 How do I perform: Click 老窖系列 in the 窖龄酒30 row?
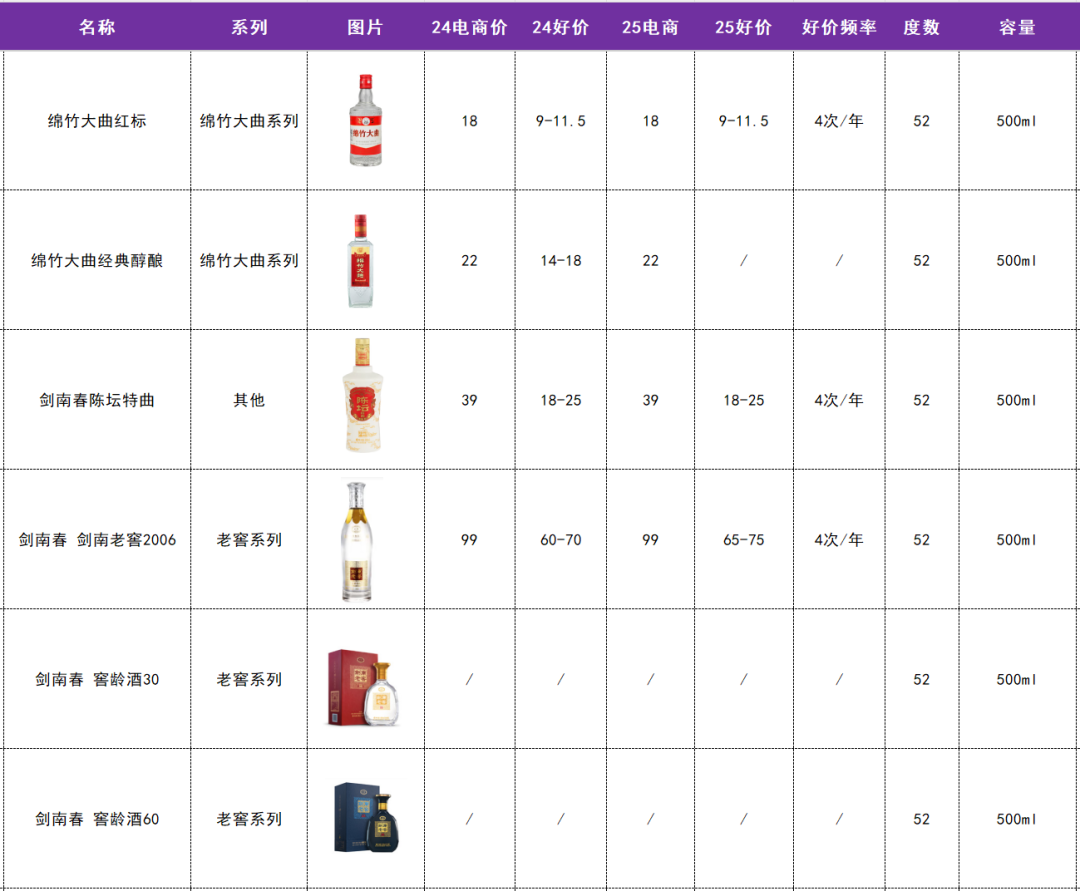pyautogui.click(x=249, y=680)
